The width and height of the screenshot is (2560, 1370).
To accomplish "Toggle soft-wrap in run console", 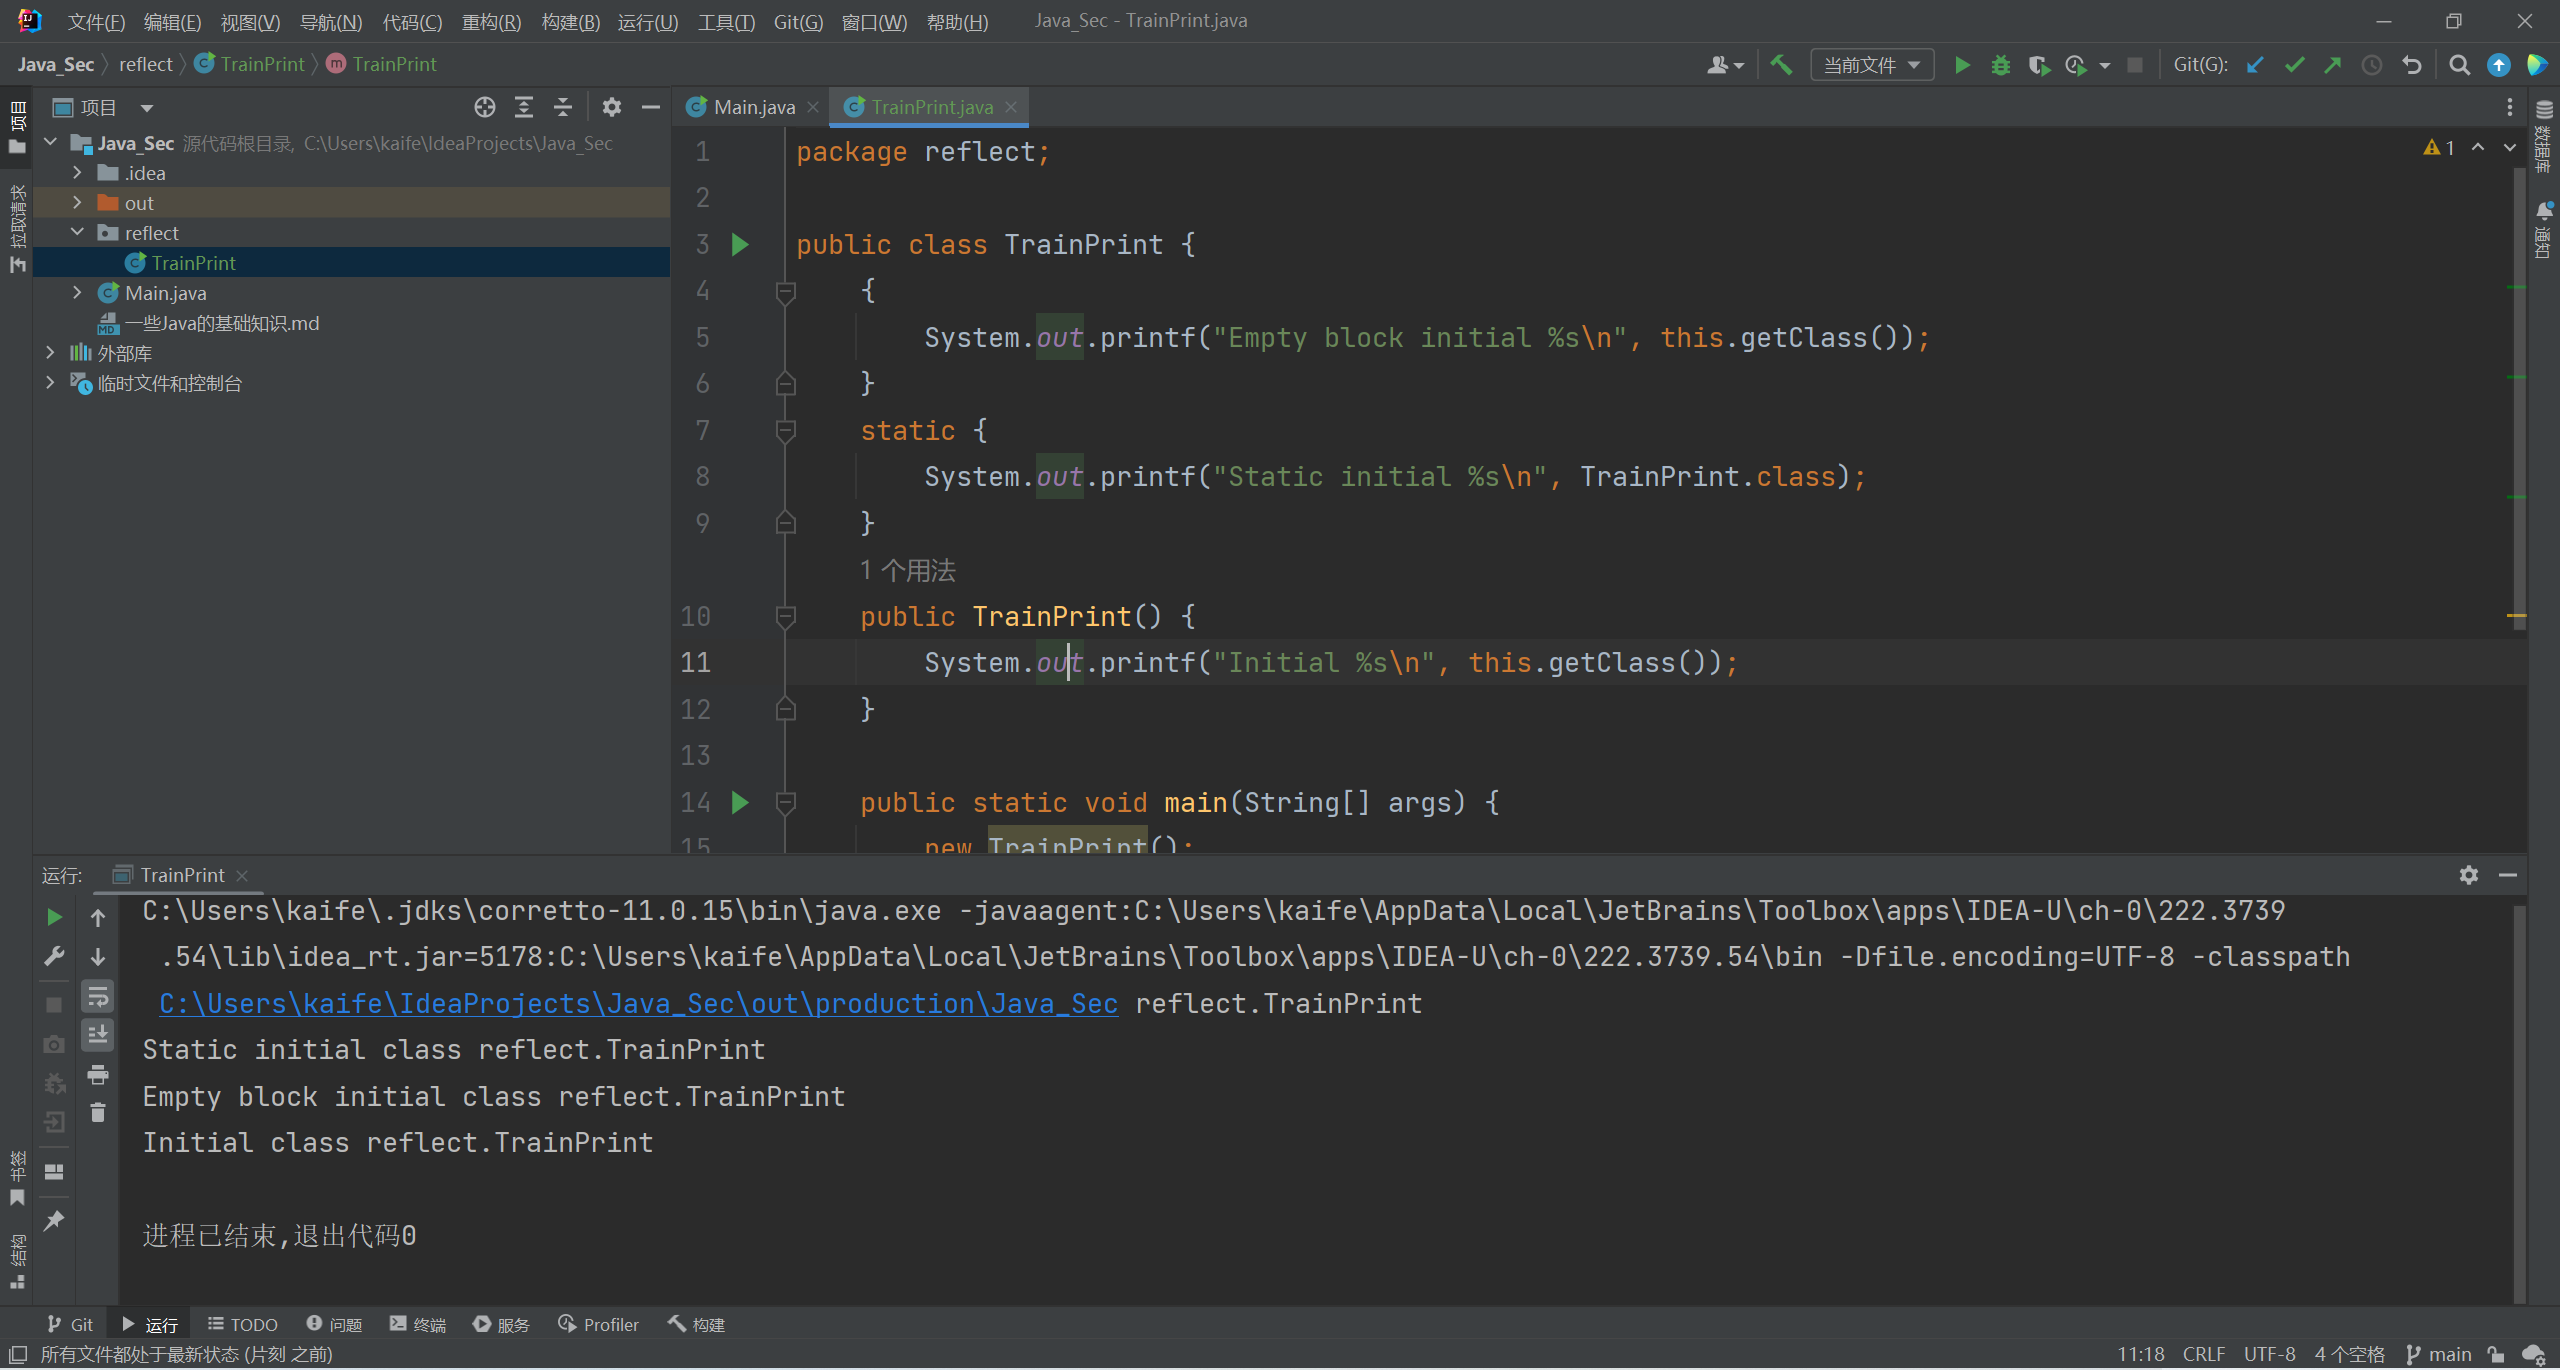I will pyautogui.click(x=98, y=997).
